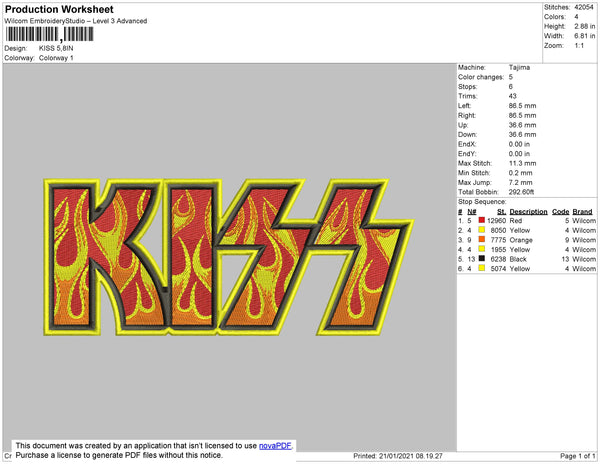The width and height of the screenshot is (600, 464).
Task: Click the Stop Sequence label
Action: click(482, 202)
